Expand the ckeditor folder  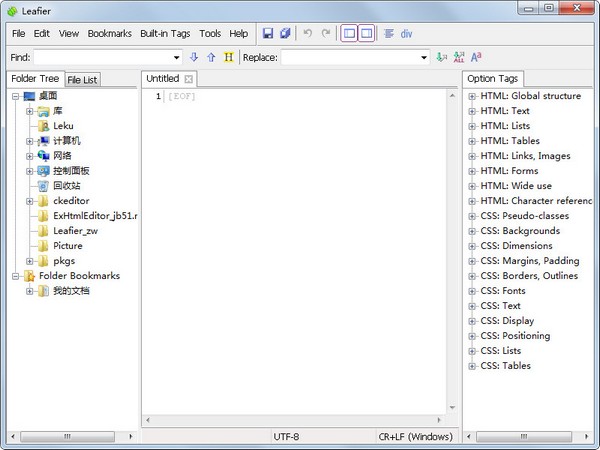tap(29, 201)
